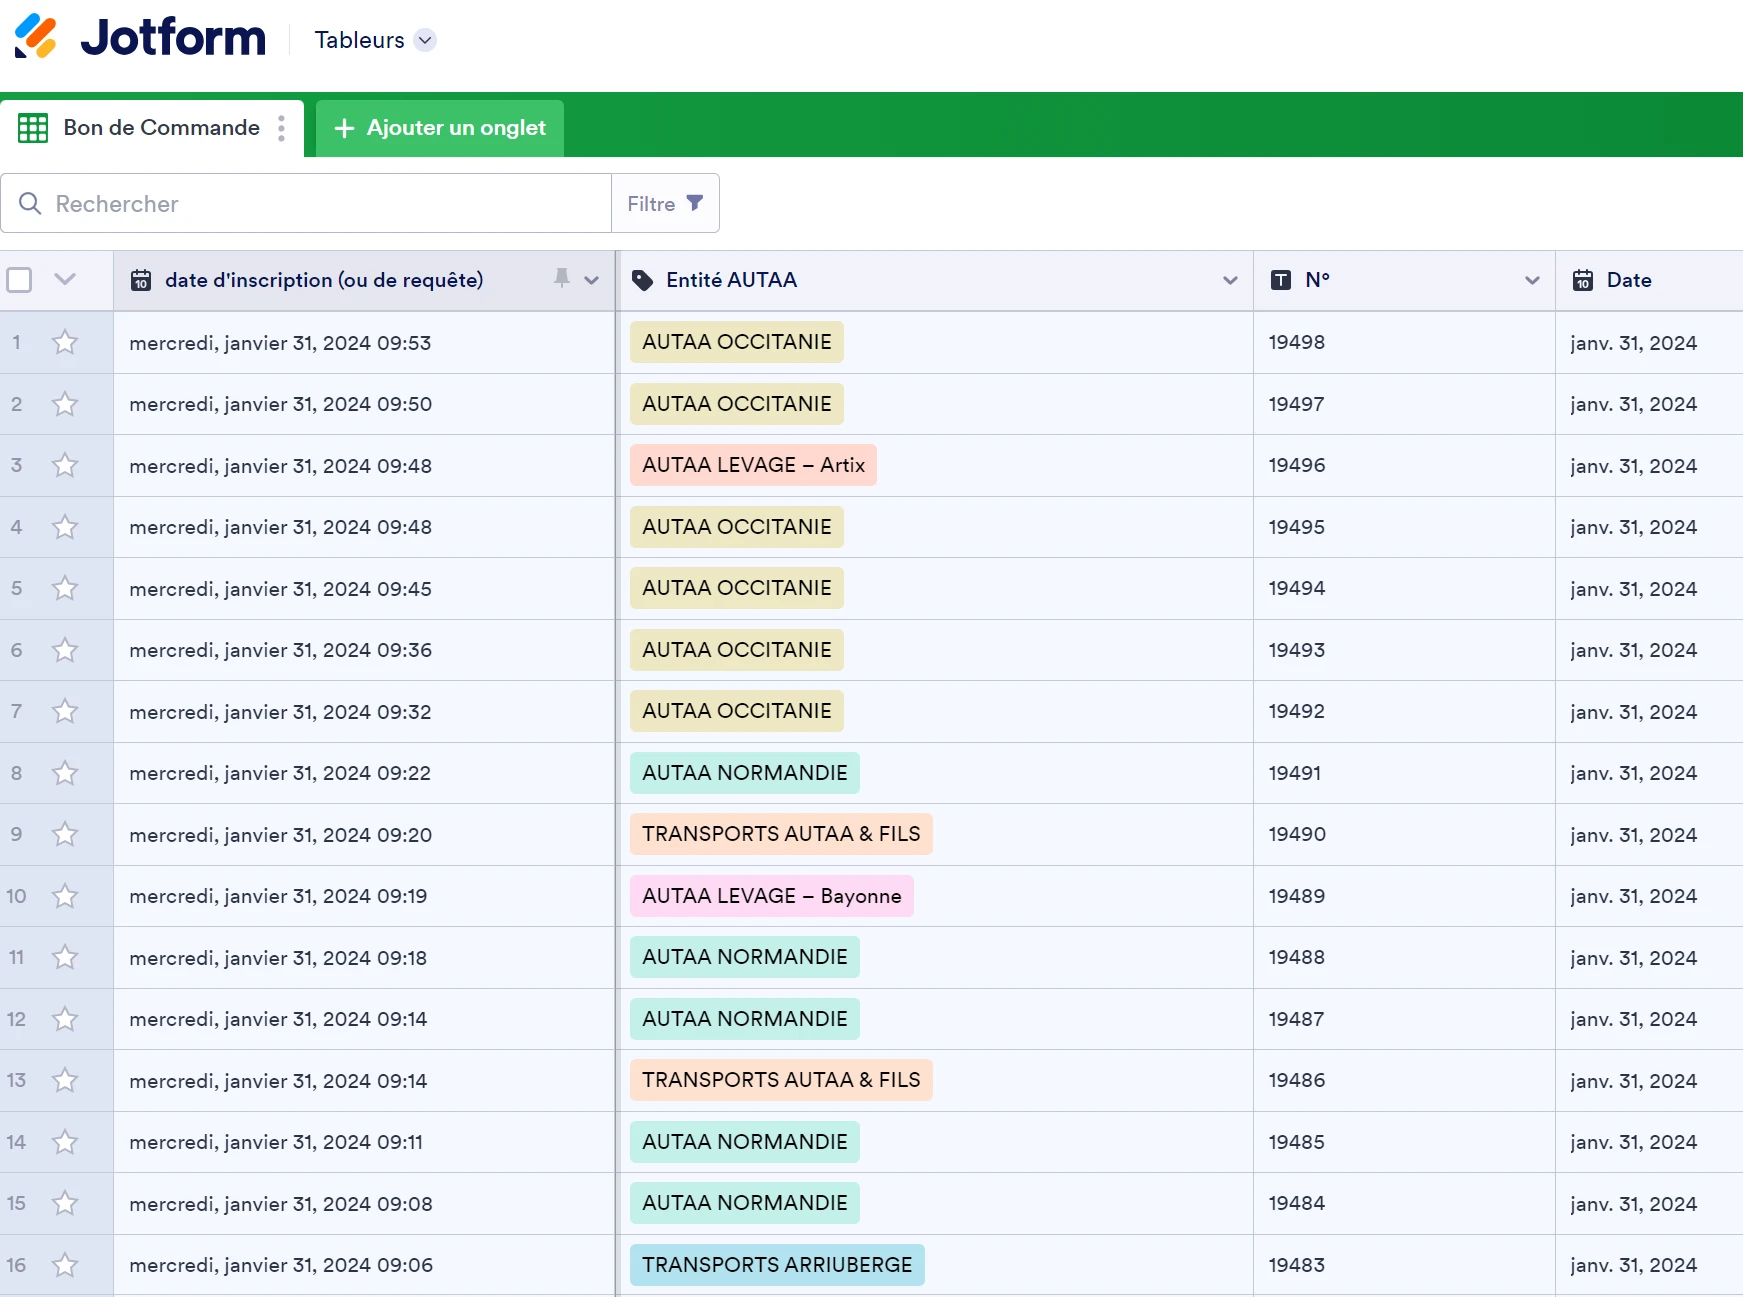Image resolution: width=1743 pixels, height=1297 pixels.
Task: Click the pink AUTAA LEVAGE – Bayonne tag
Action: coord(771,896)
